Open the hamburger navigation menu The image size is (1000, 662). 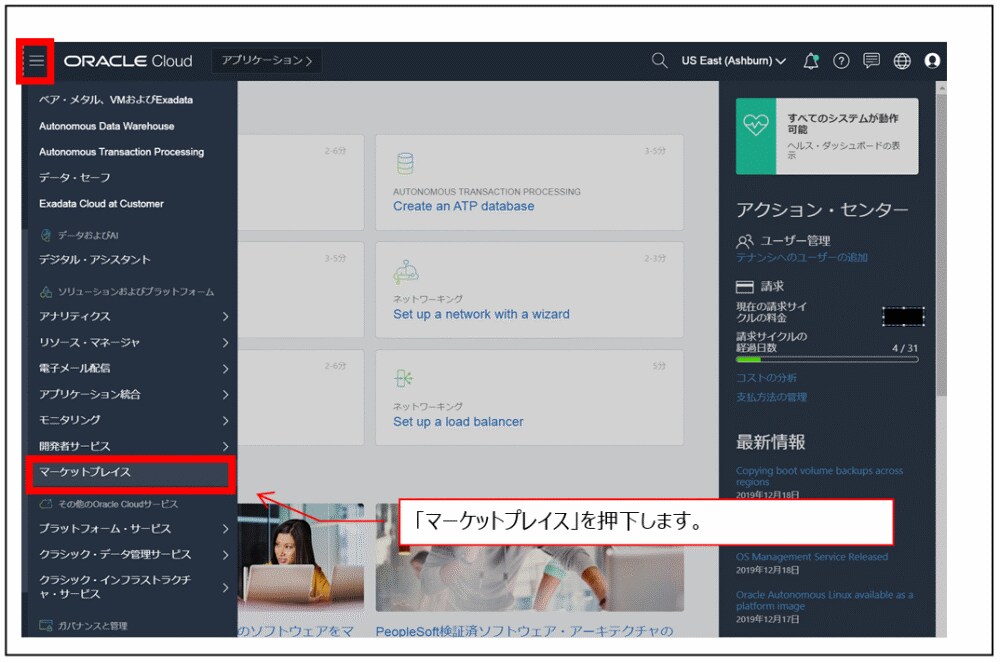coord(35,60)
